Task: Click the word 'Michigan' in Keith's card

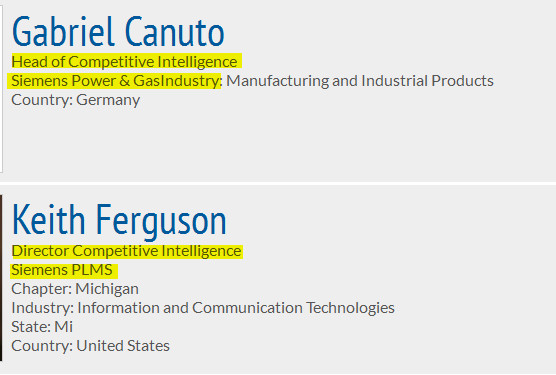Action: 107,289
